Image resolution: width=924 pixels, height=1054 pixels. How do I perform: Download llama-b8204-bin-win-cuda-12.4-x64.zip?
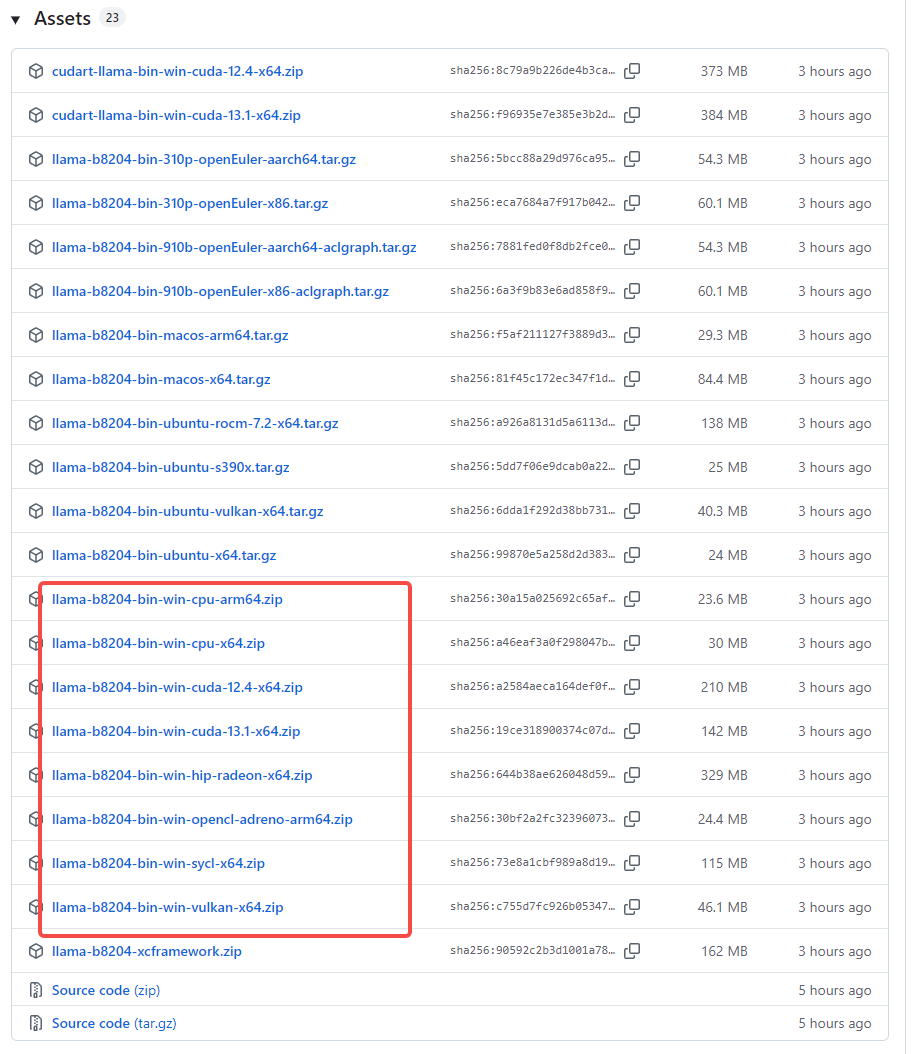tap(177, 687)
